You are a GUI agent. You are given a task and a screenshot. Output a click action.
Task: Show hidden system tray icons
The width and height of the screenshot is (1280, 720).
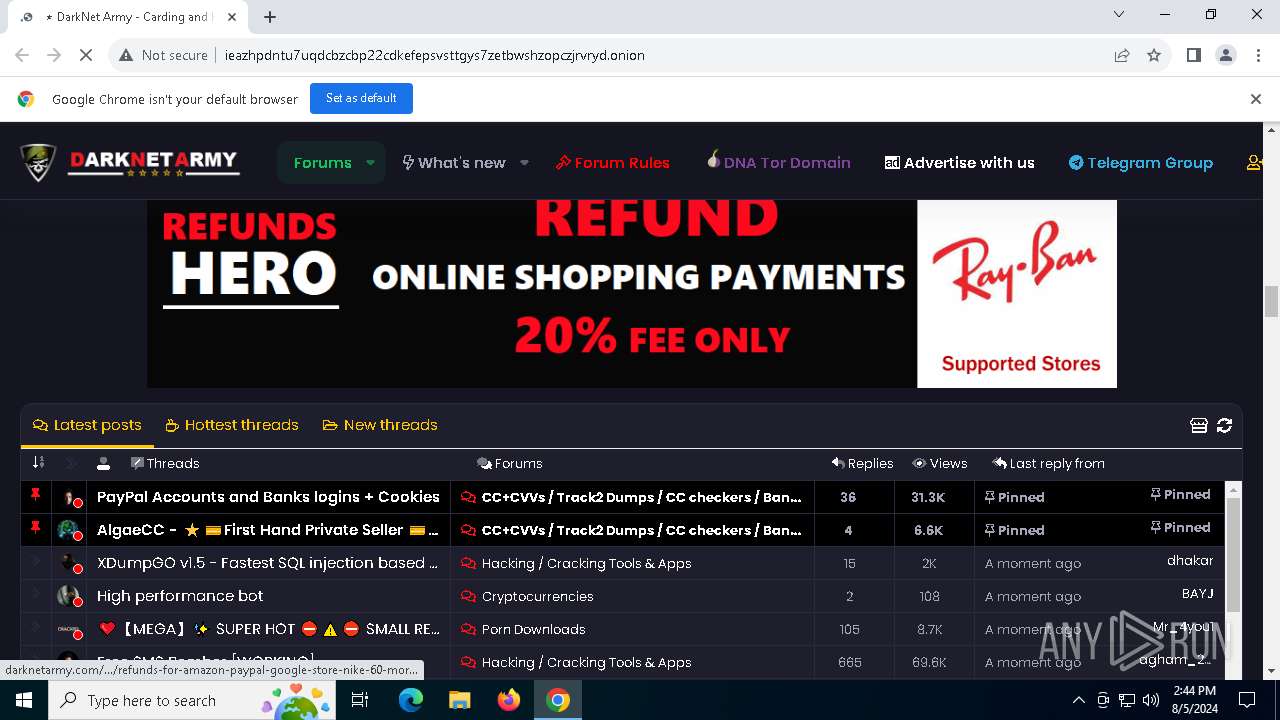tap(1078, 700)
